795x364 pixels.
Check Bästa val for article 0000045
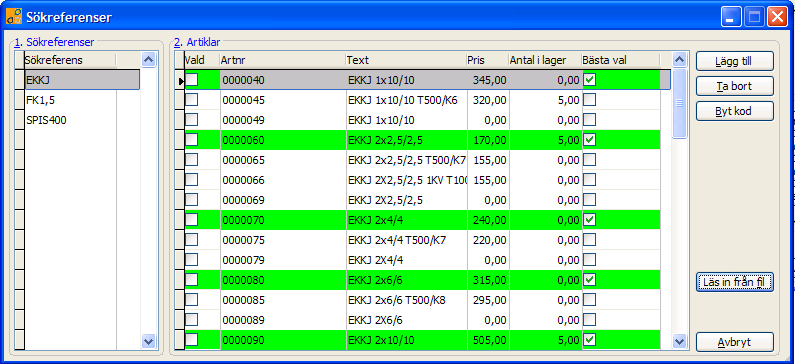tap(590, 100)
